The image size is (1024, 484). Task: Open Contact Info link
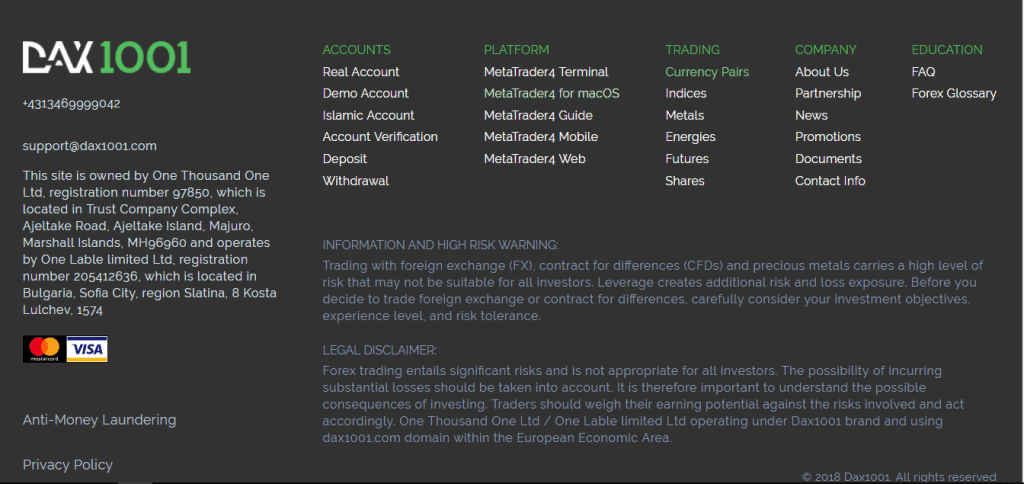[830, 181]
